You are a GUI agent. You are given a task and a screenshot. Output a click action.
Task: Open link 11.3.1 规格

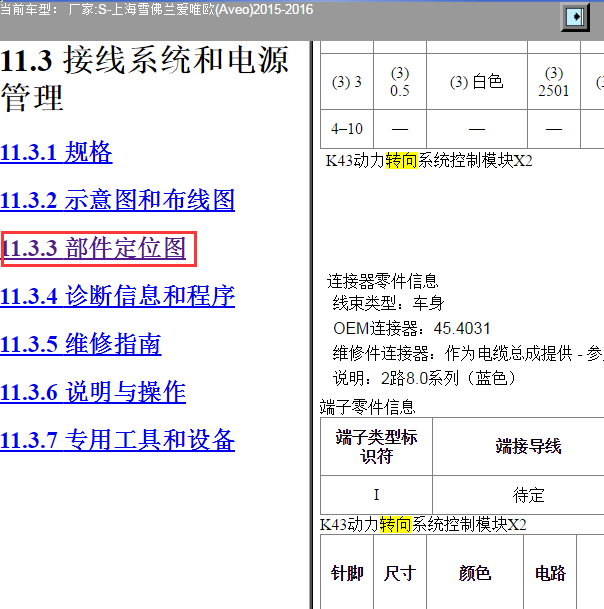(56, 152)
